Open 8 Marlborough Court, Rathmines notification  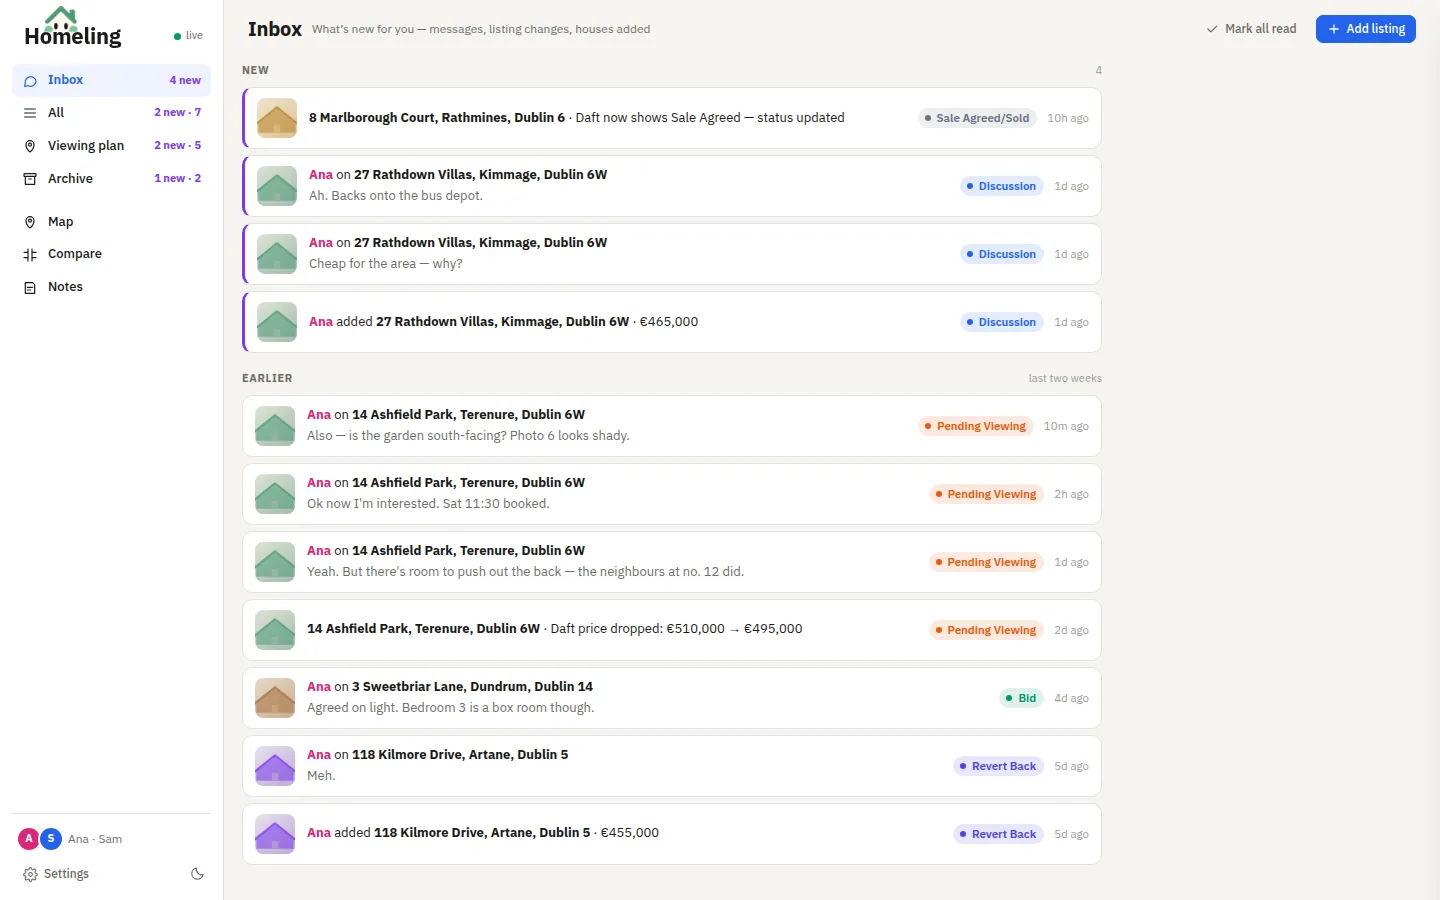(672, 118)
